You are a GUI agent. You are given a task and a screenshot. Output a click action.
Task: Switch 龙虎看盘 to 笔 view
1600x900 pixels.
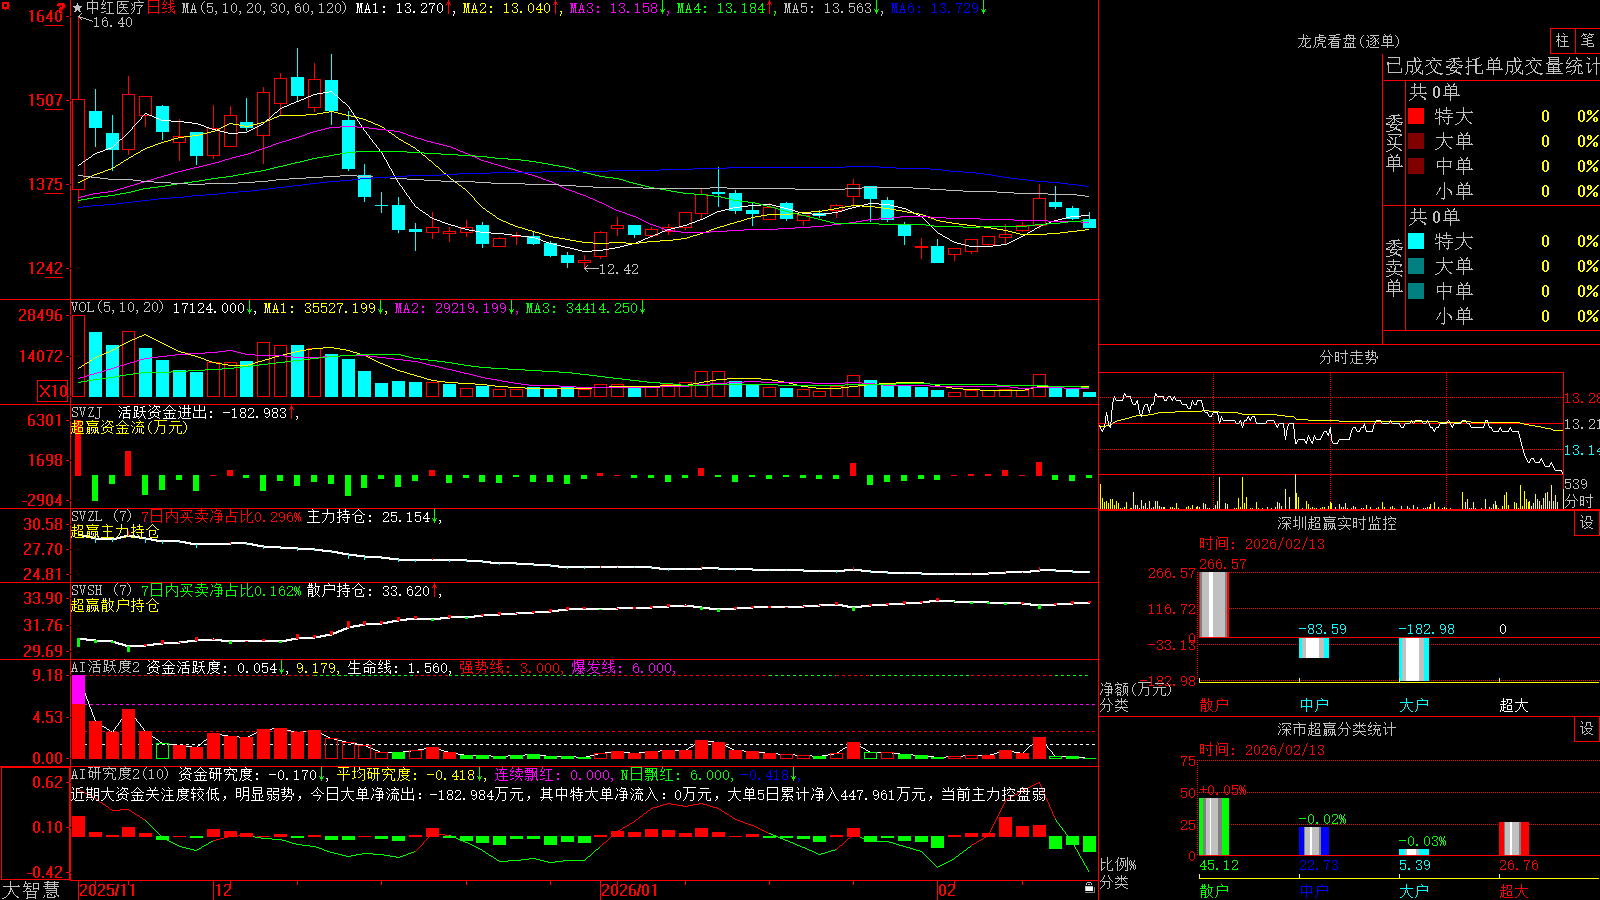1587,40
